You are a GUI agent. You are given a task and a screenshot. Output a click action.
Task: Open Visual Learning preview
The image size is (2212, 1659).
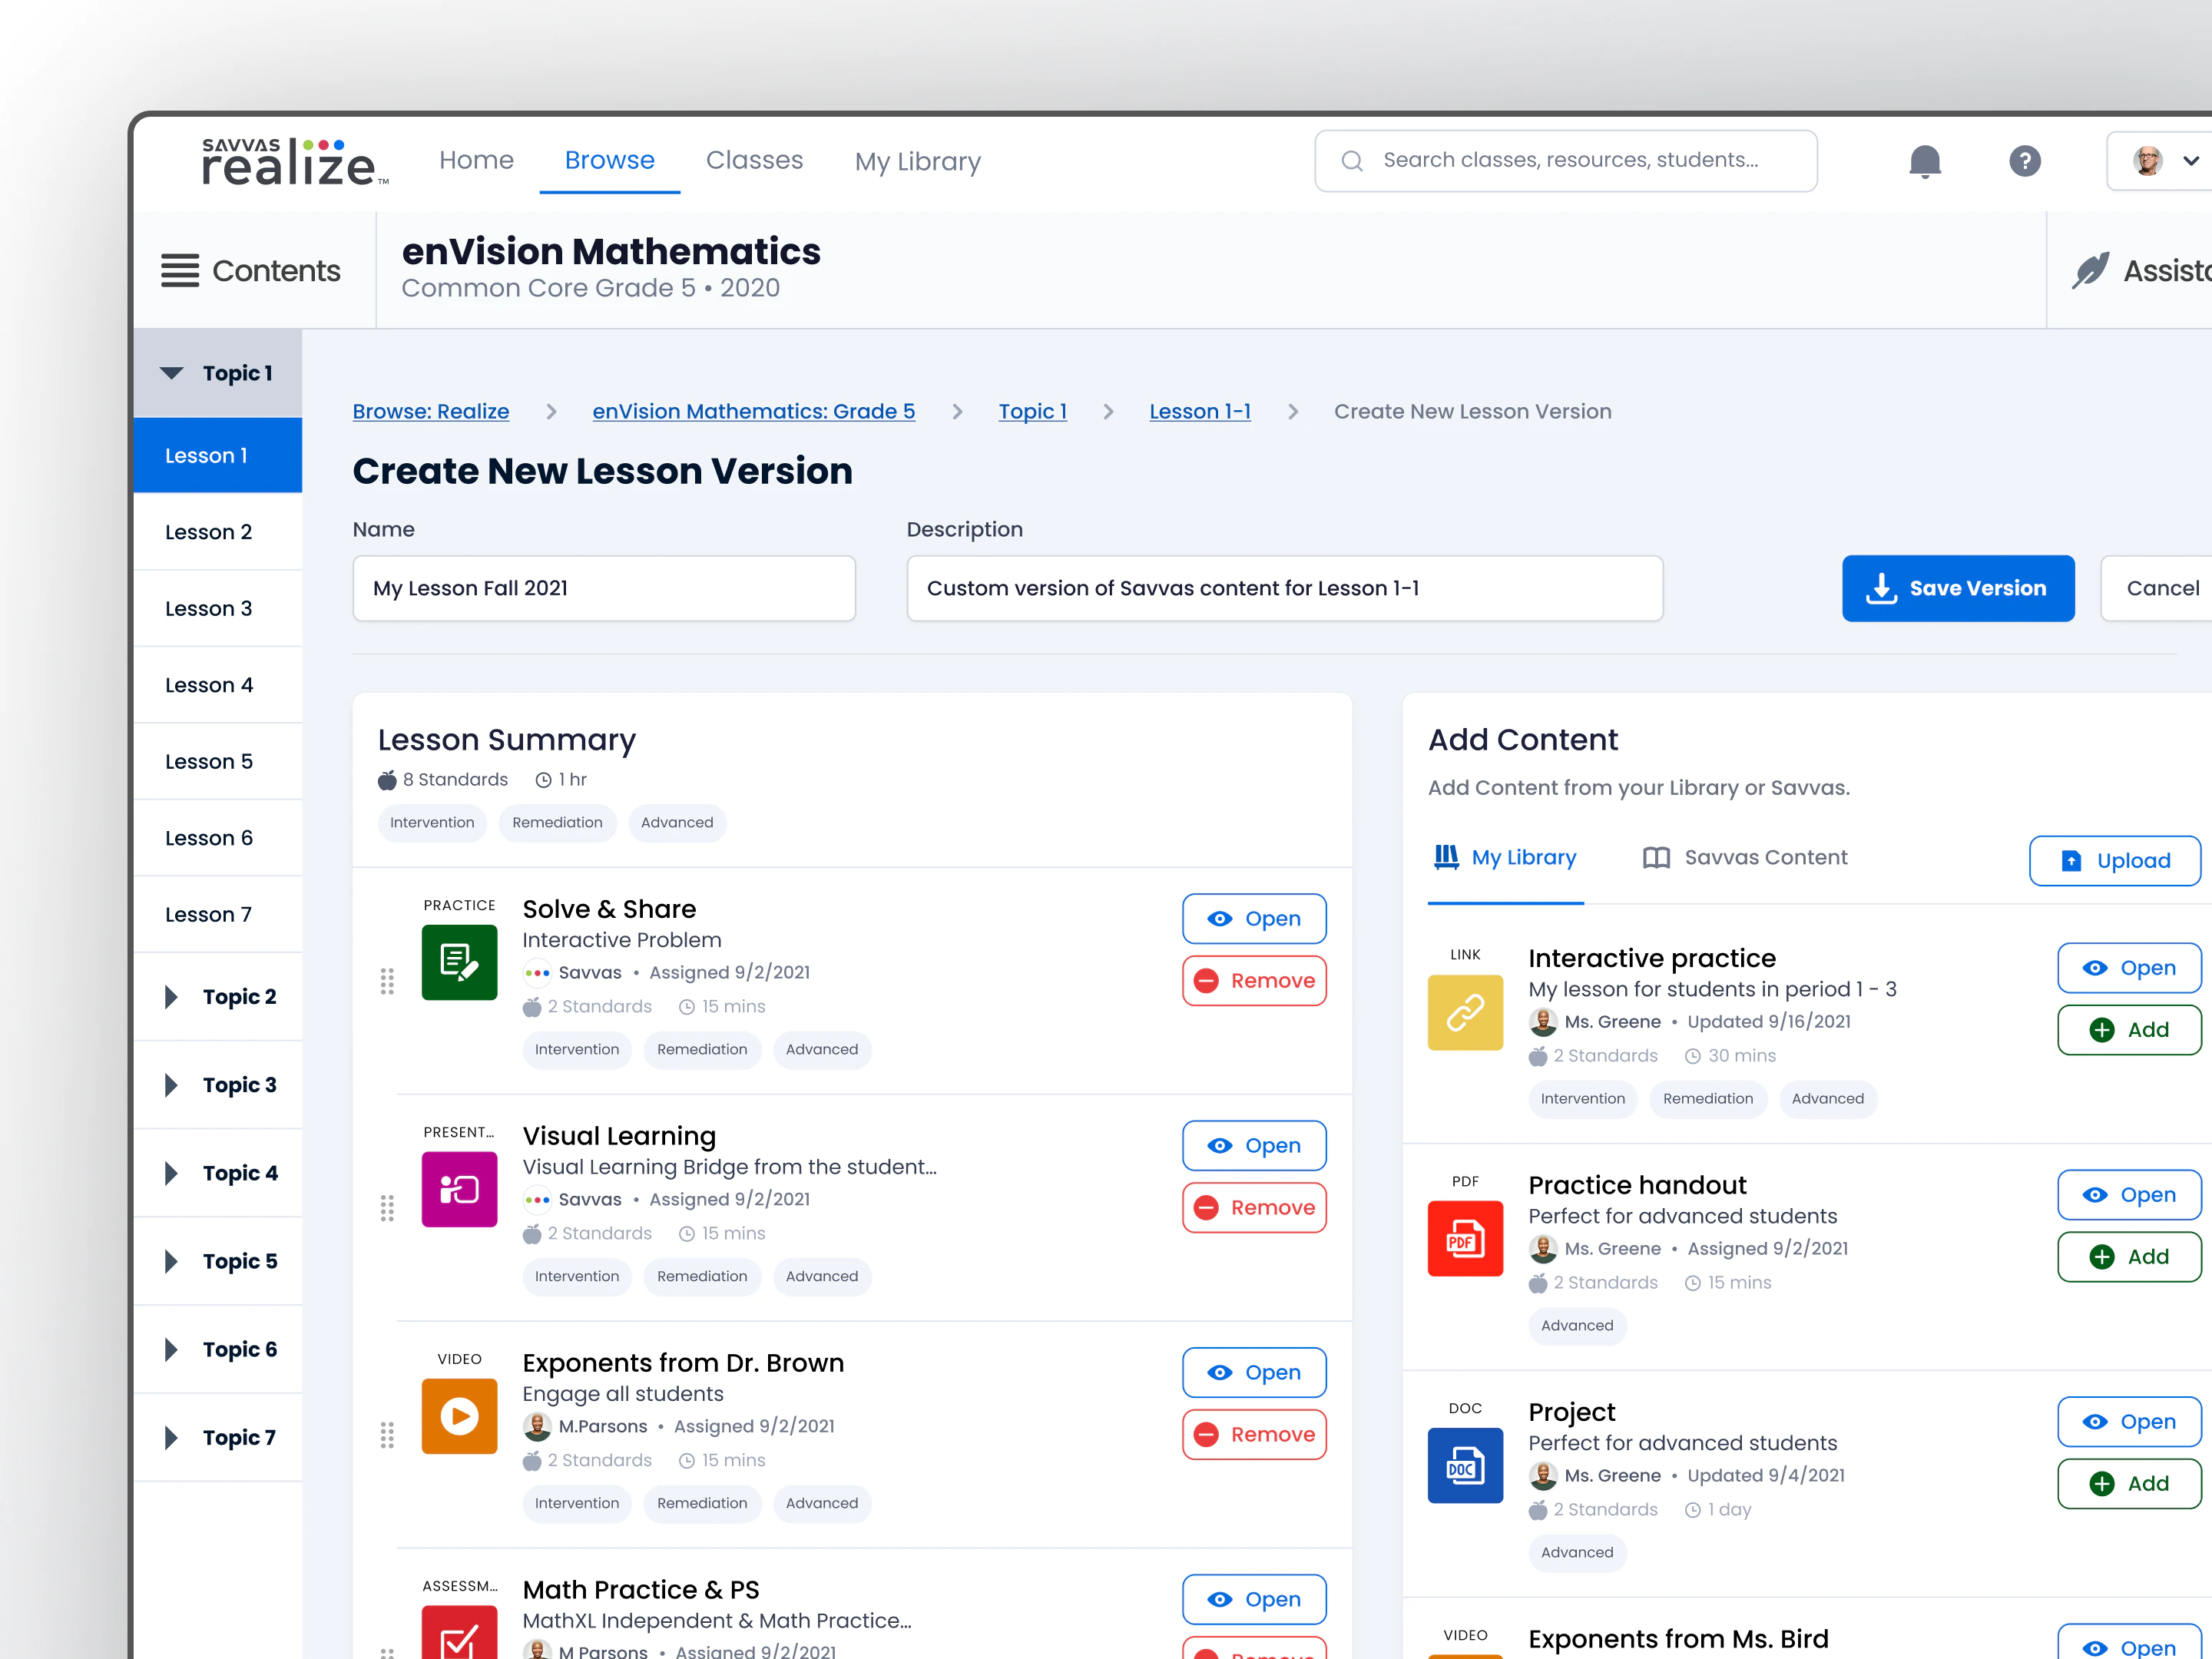coord(1254,1146)
